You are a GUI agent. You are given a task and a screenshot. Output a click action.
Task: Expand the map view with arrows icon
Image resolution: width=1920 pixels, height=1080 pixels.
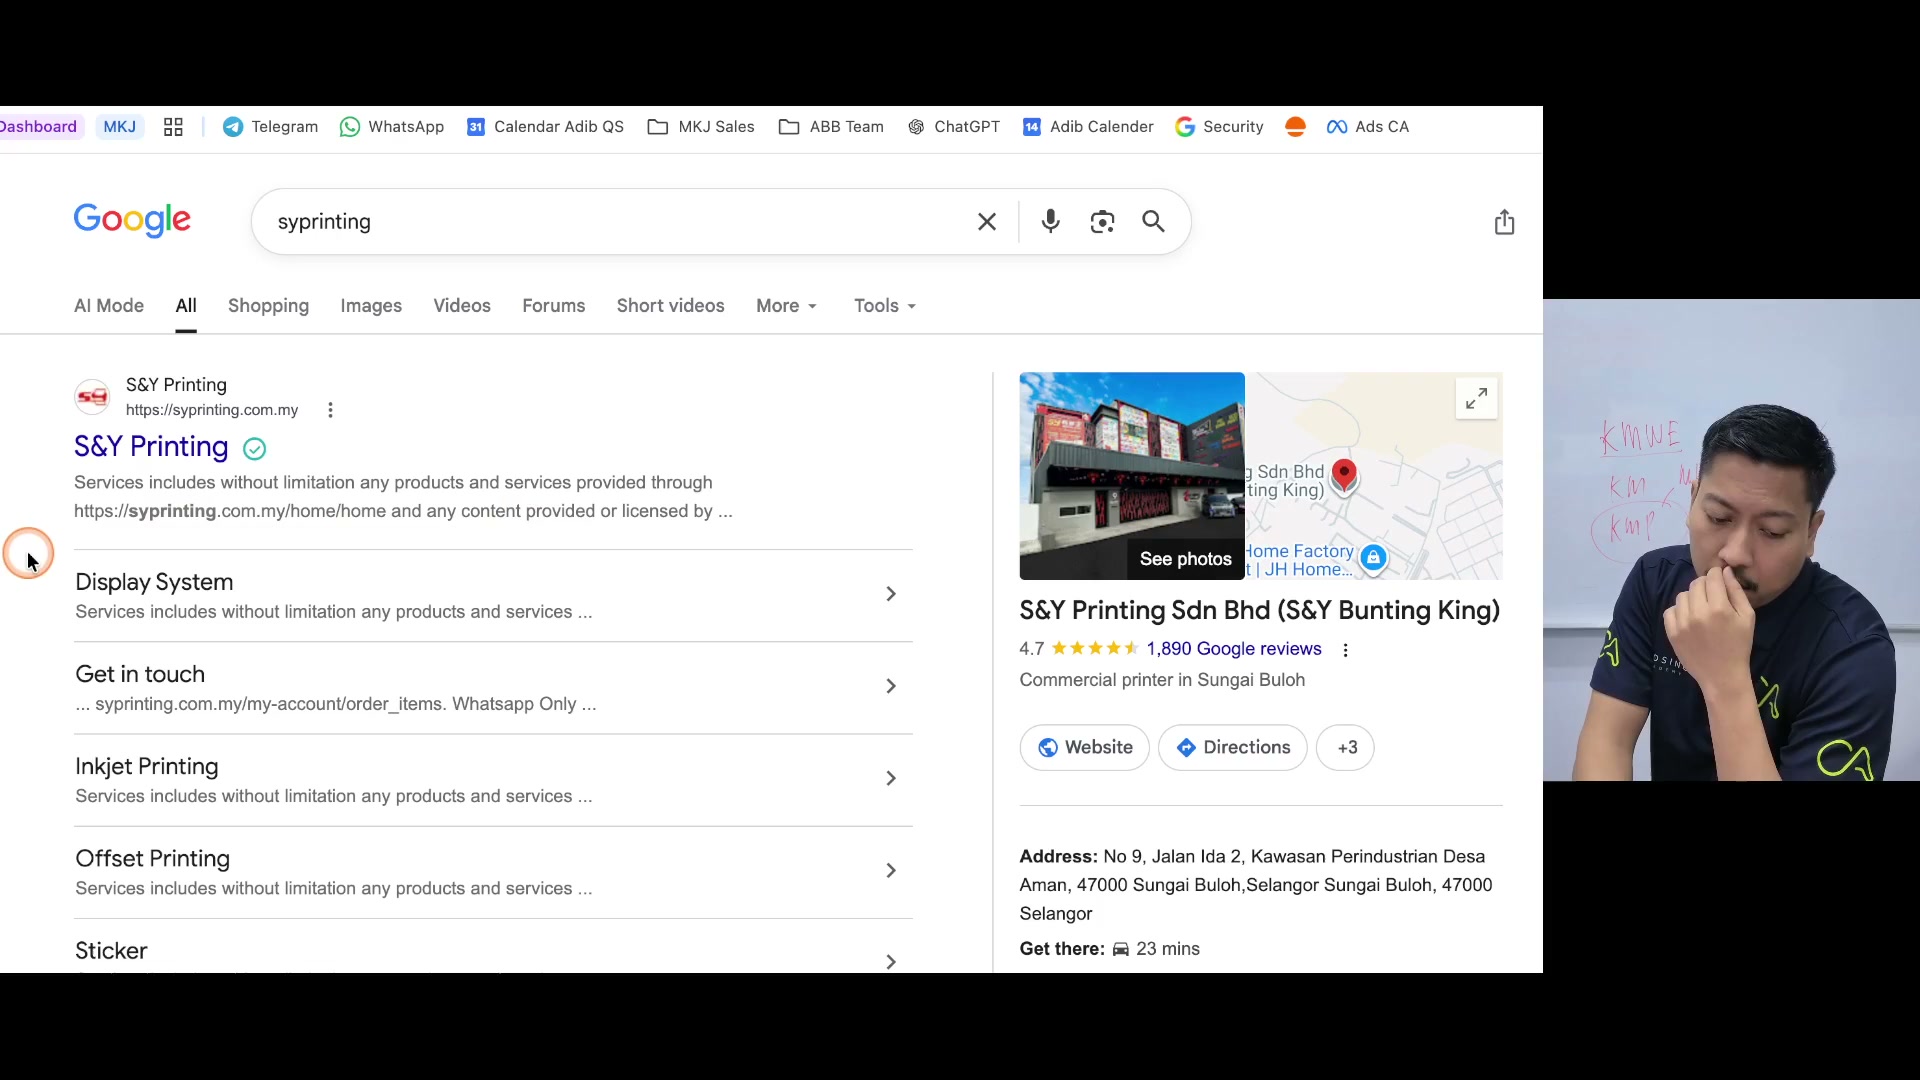click(x=1476, y=398)
